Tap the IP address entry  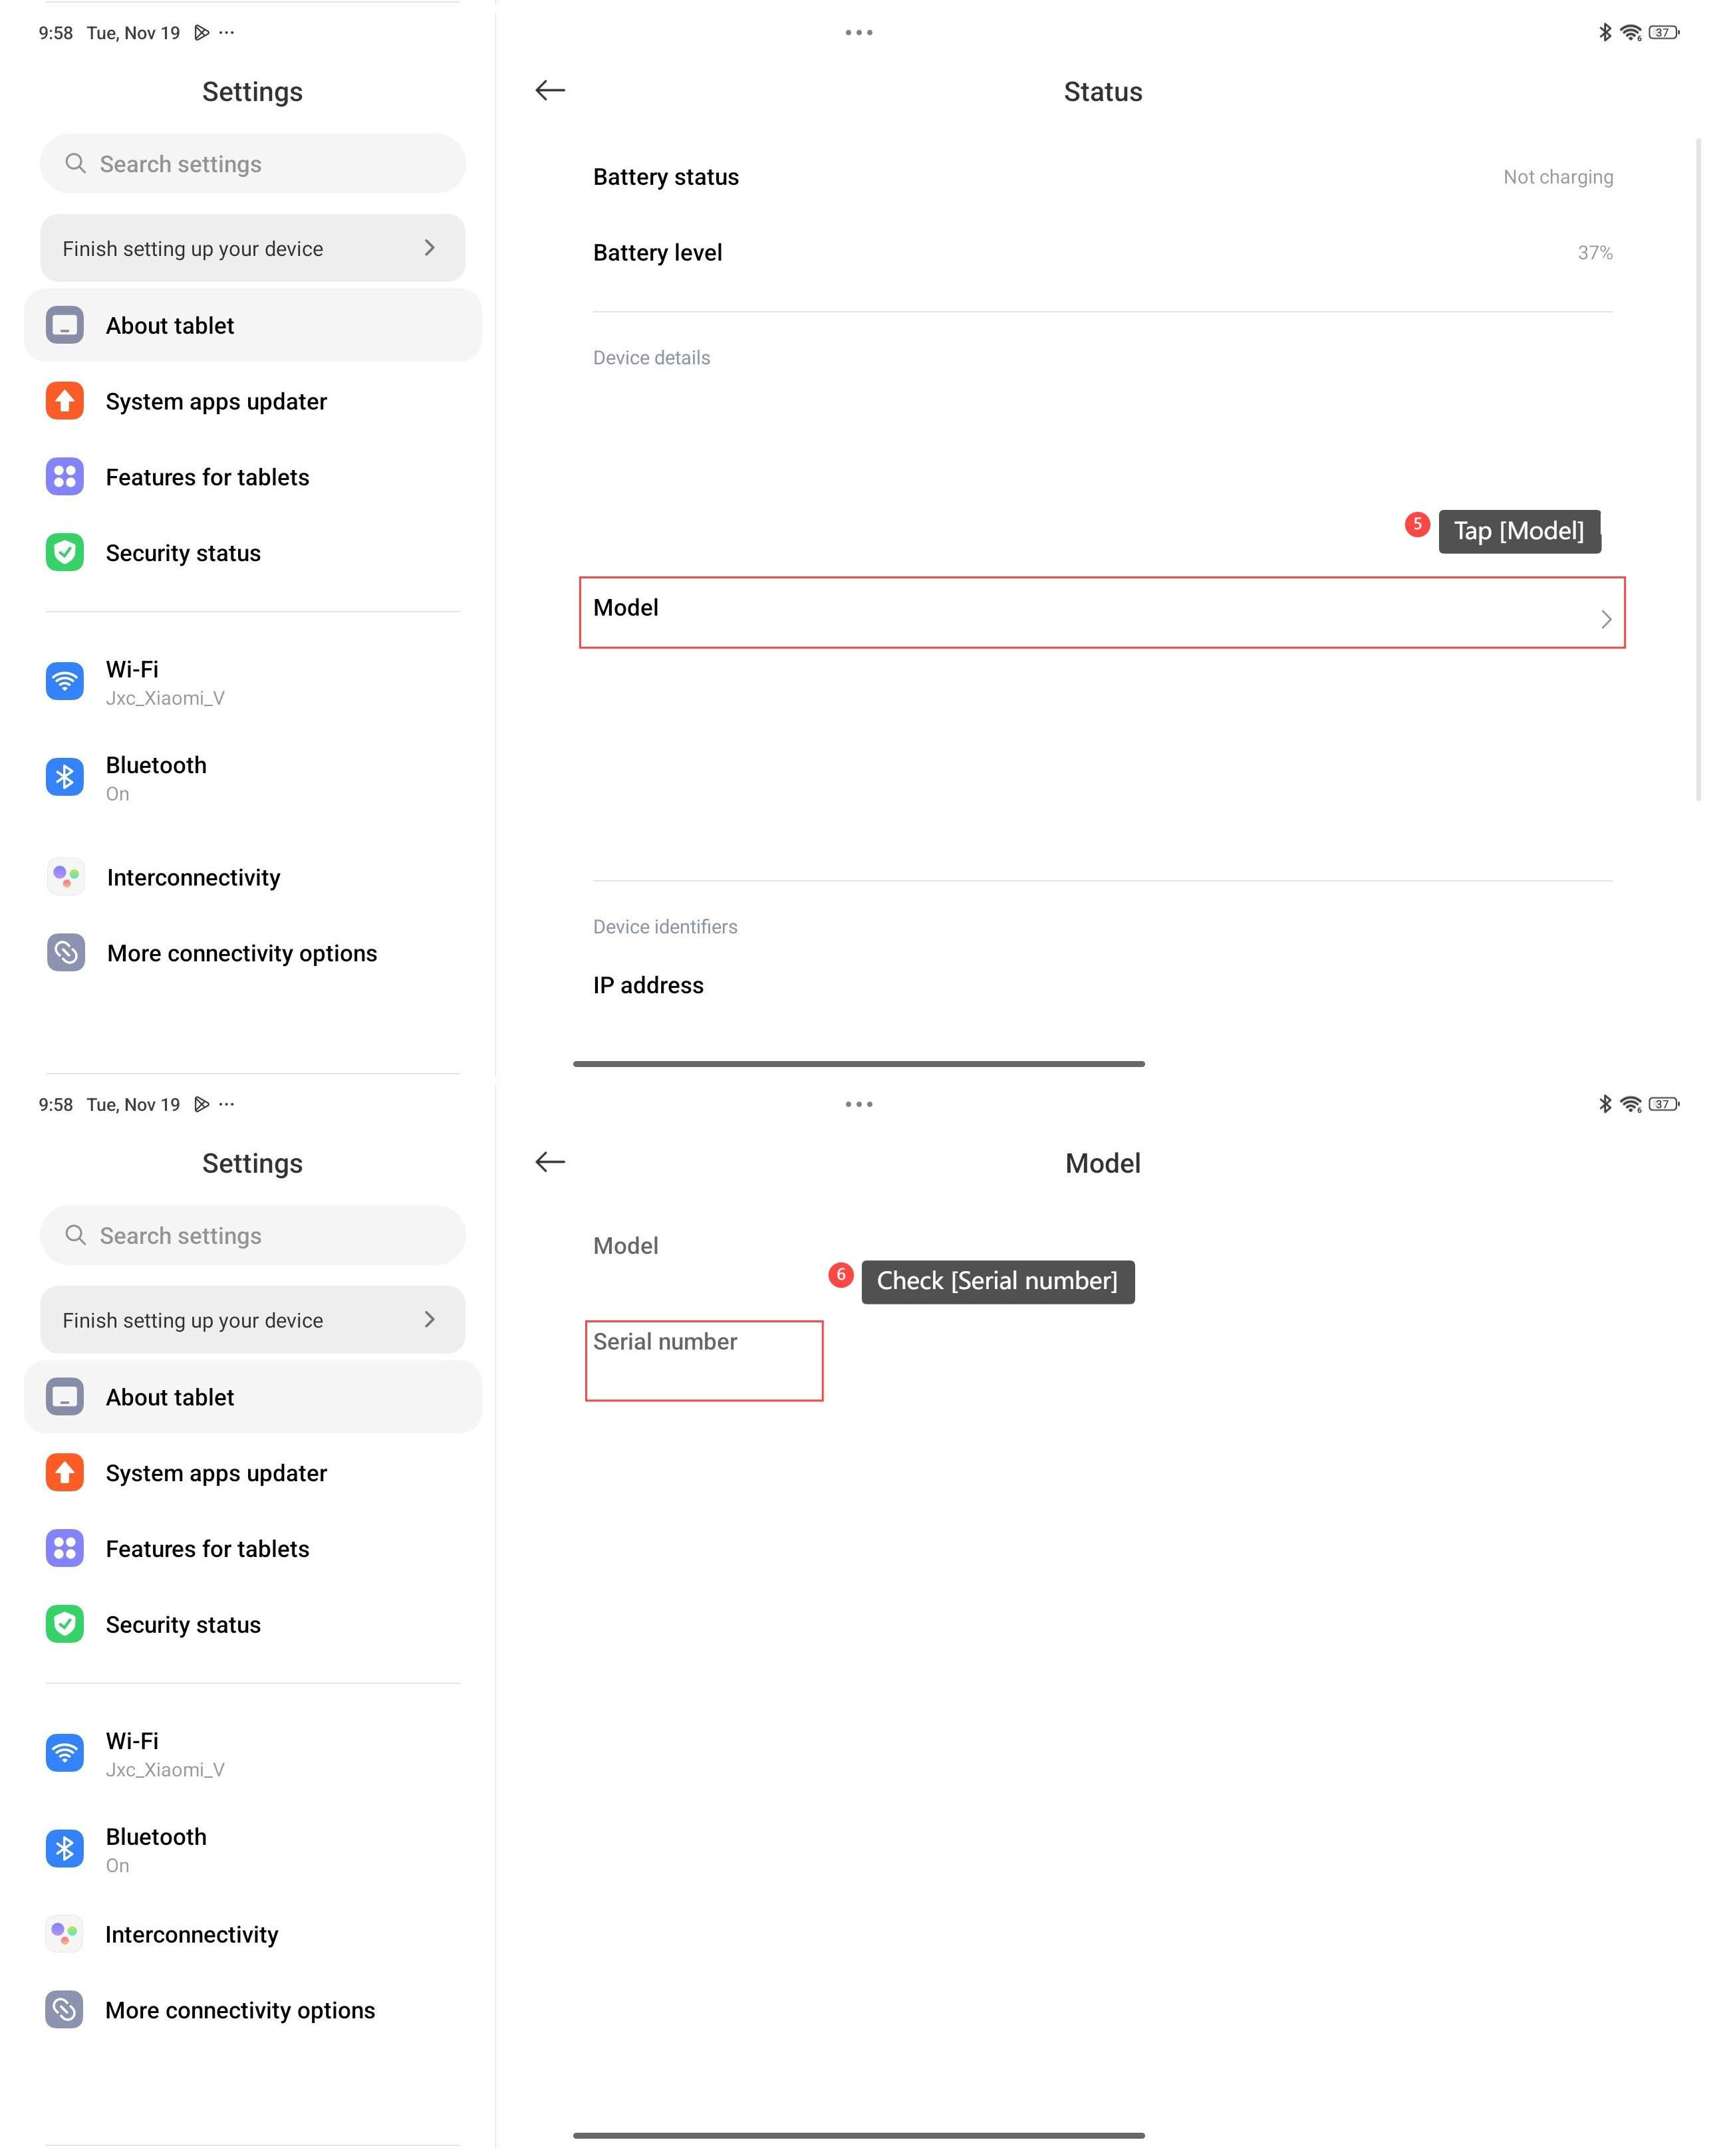648,986
